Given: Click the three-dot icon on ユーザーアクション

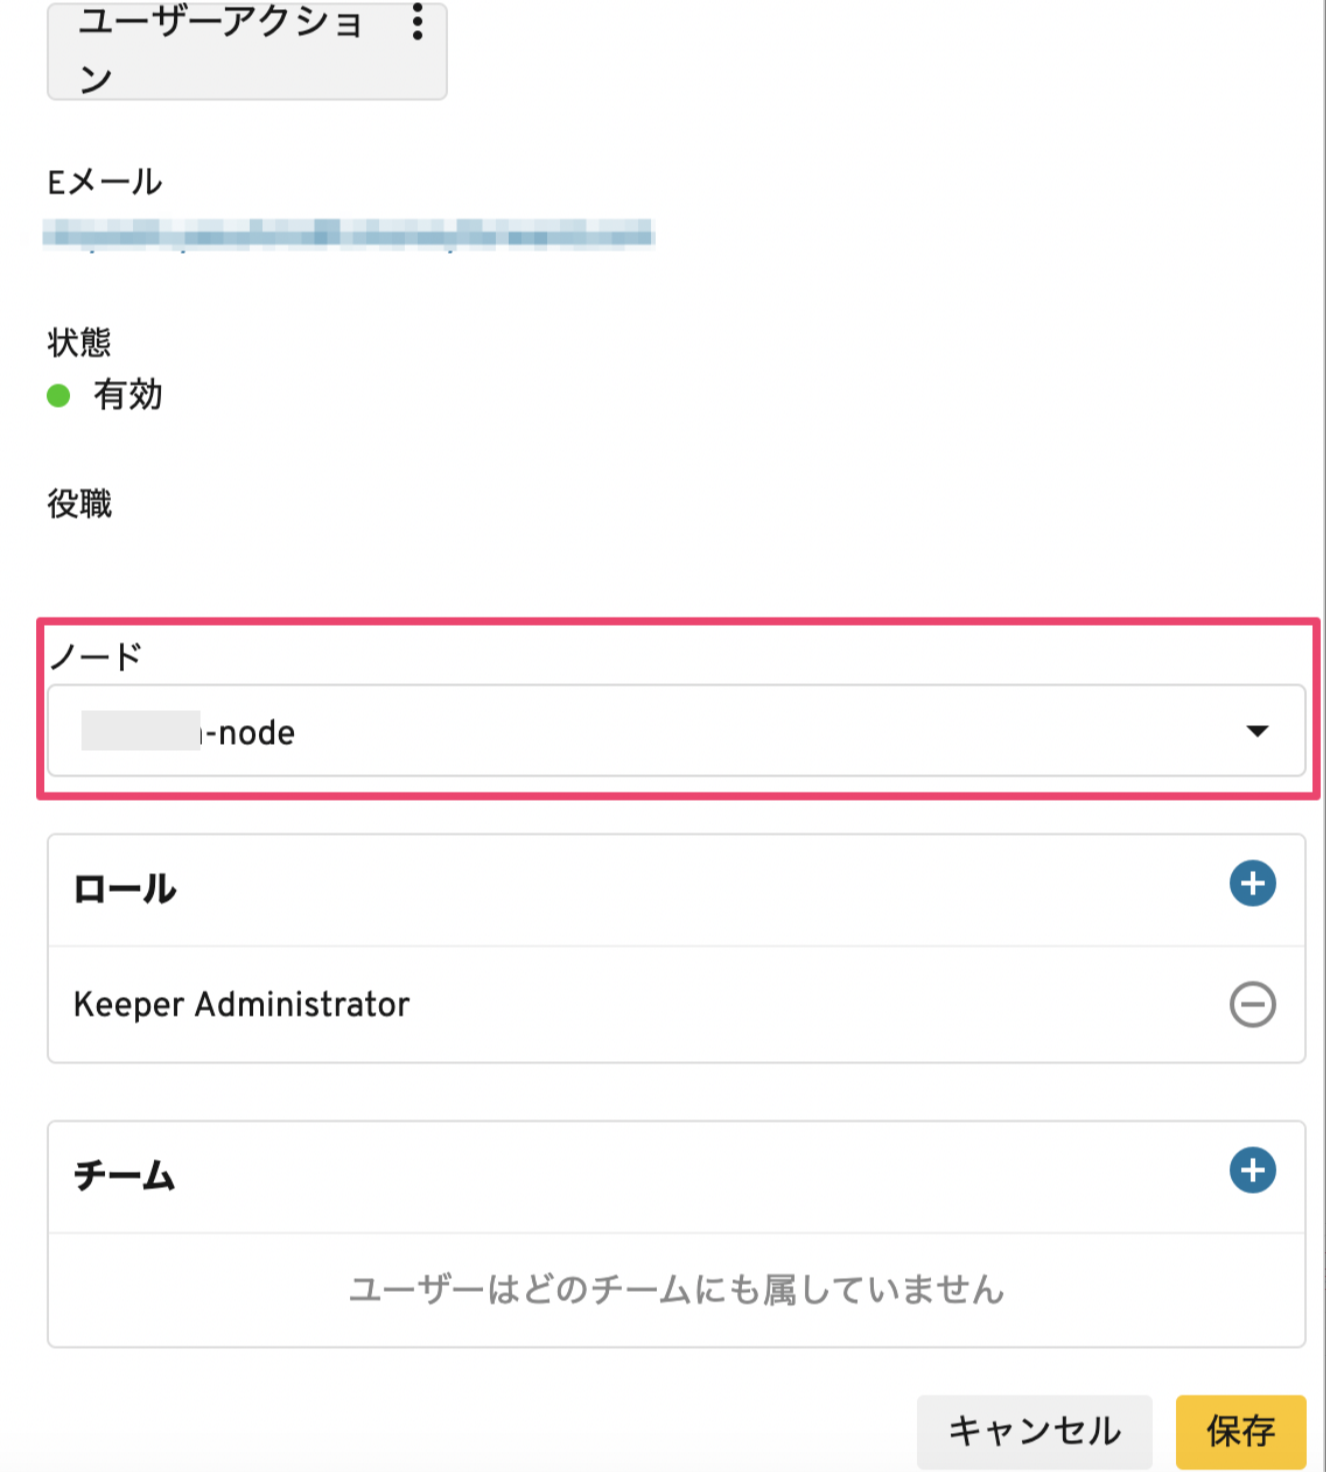Looking at the screenshot, I should click(x=417, y=22).
